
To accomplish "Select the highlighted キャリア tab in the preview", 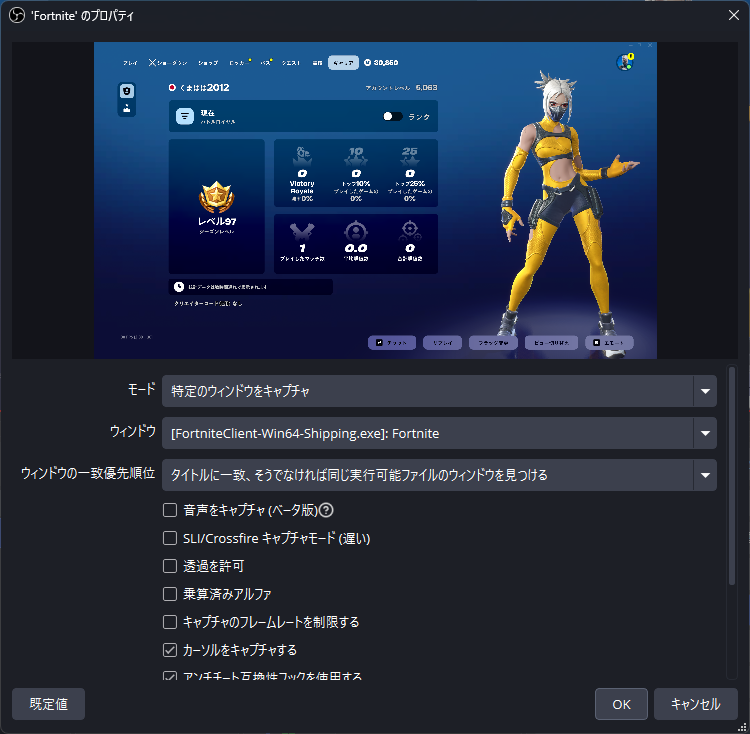I will [x=343, y=63].
